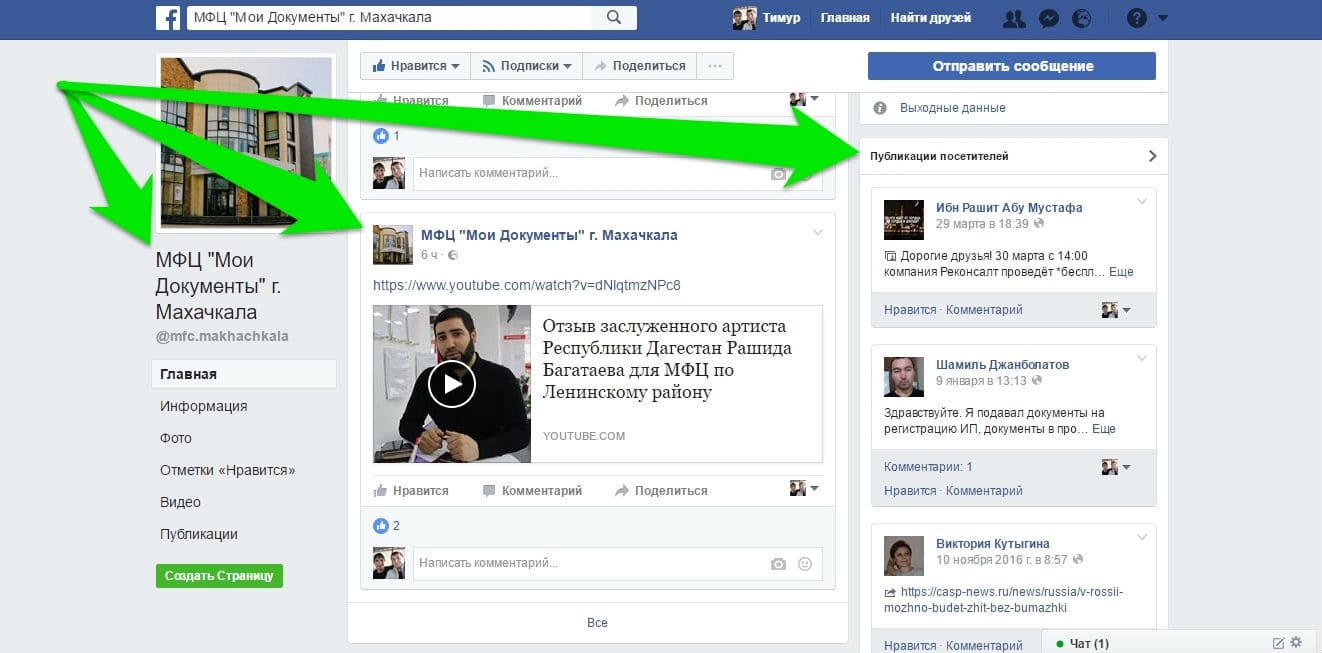Click the page avatar next to the 6 ч post
The width and height of the screenshot is (1322, 653).
tap(392, 244)
